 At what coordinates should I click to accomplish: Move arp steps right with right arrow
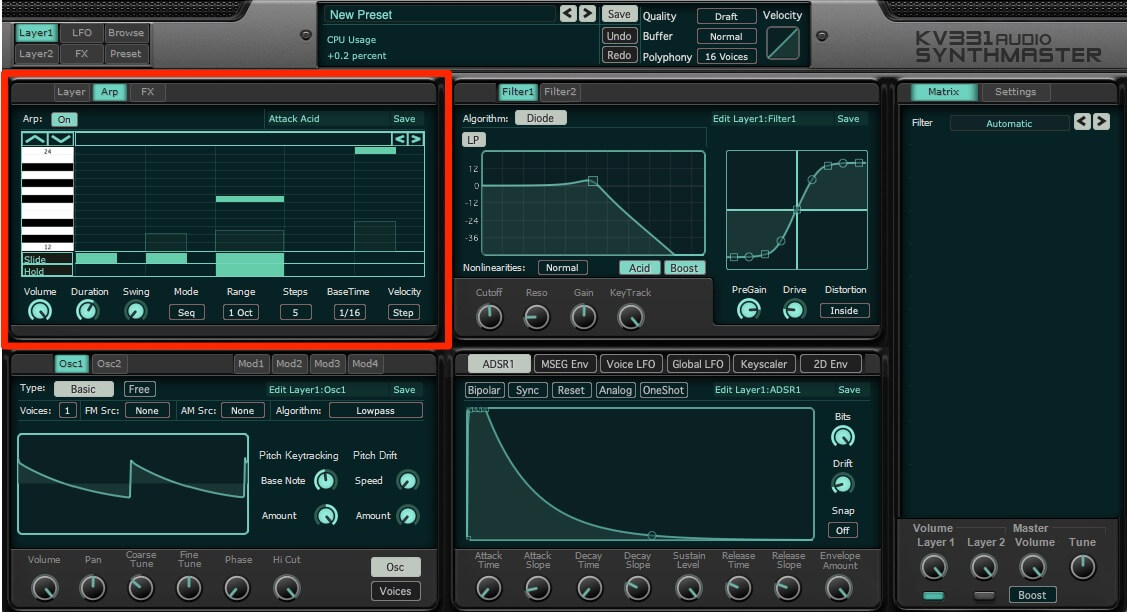415,139
